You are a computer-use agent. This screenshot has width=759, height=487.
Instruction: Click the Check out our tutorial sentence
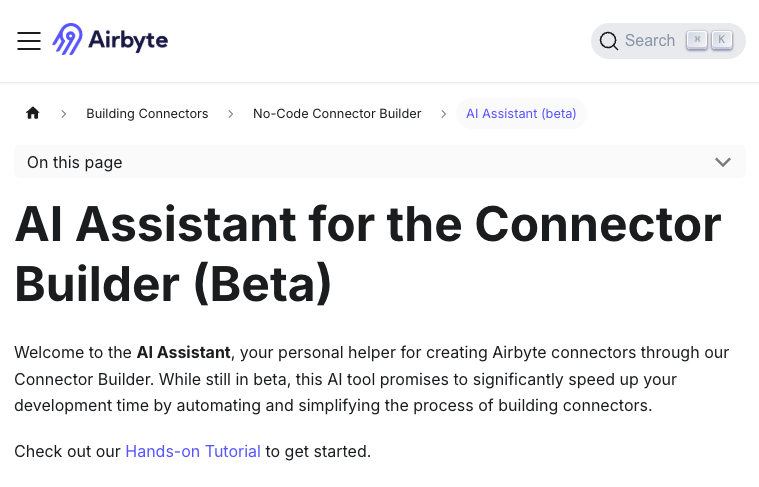(x=68, y=451)
